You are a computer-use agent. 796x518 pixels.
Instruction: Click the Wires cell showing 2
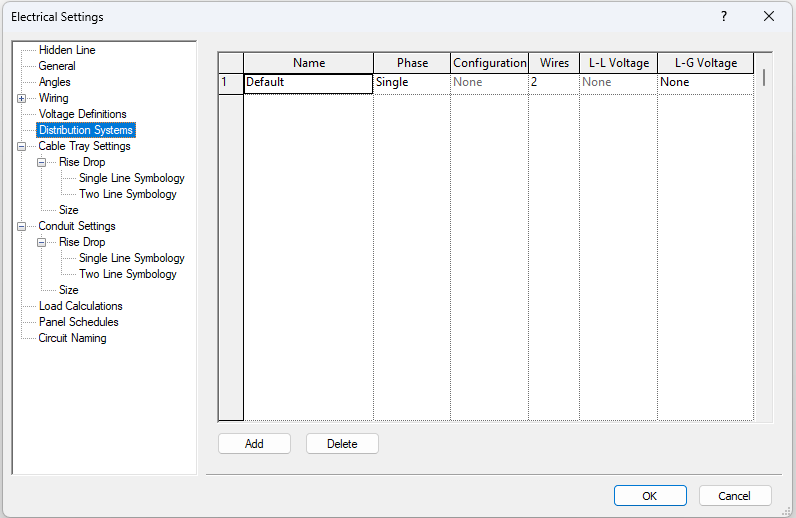click(x=554, y=84)
